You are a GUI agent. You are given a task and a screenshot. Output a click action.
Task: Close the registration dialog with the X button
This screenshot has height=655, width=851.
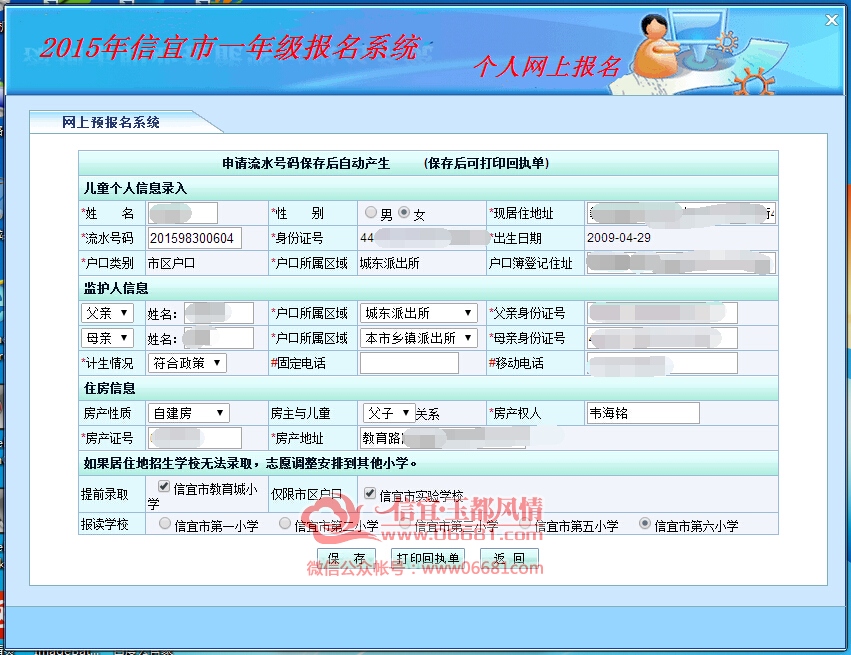click(831, 20)
